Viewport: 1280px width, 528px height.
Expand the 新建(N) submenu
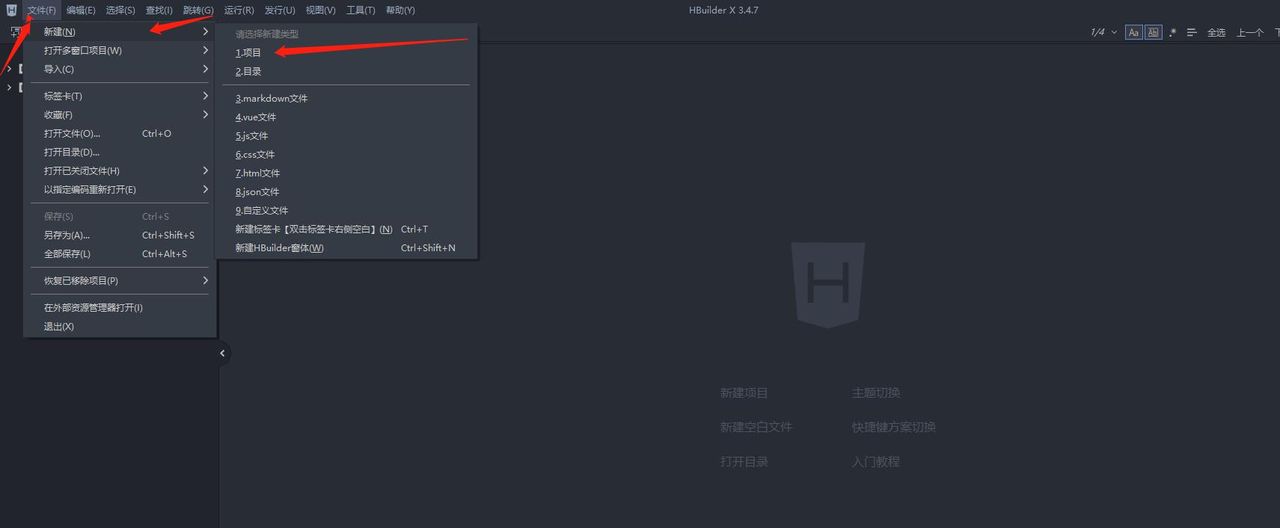click(120, 32)
